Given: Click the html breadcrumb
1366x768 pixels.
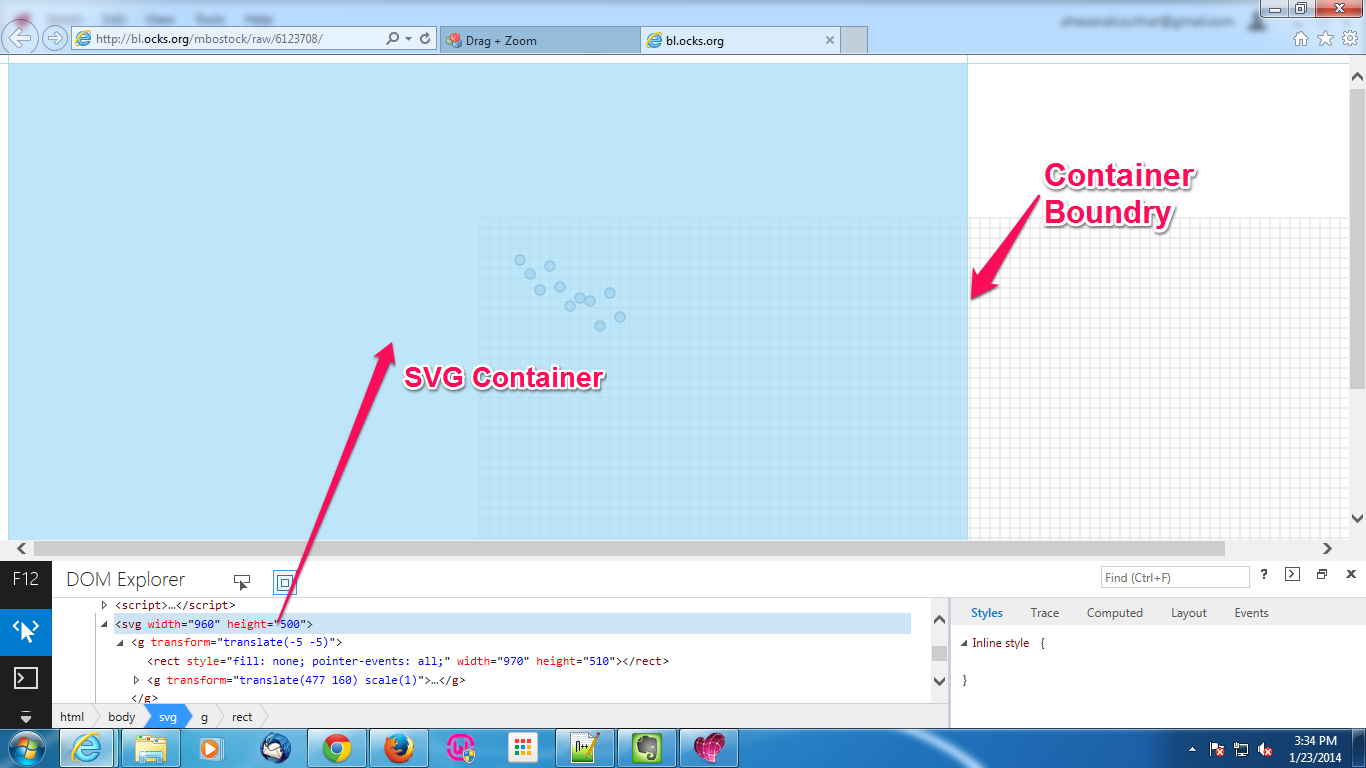Looking at the screenshot, I should [x=72, y=716].
